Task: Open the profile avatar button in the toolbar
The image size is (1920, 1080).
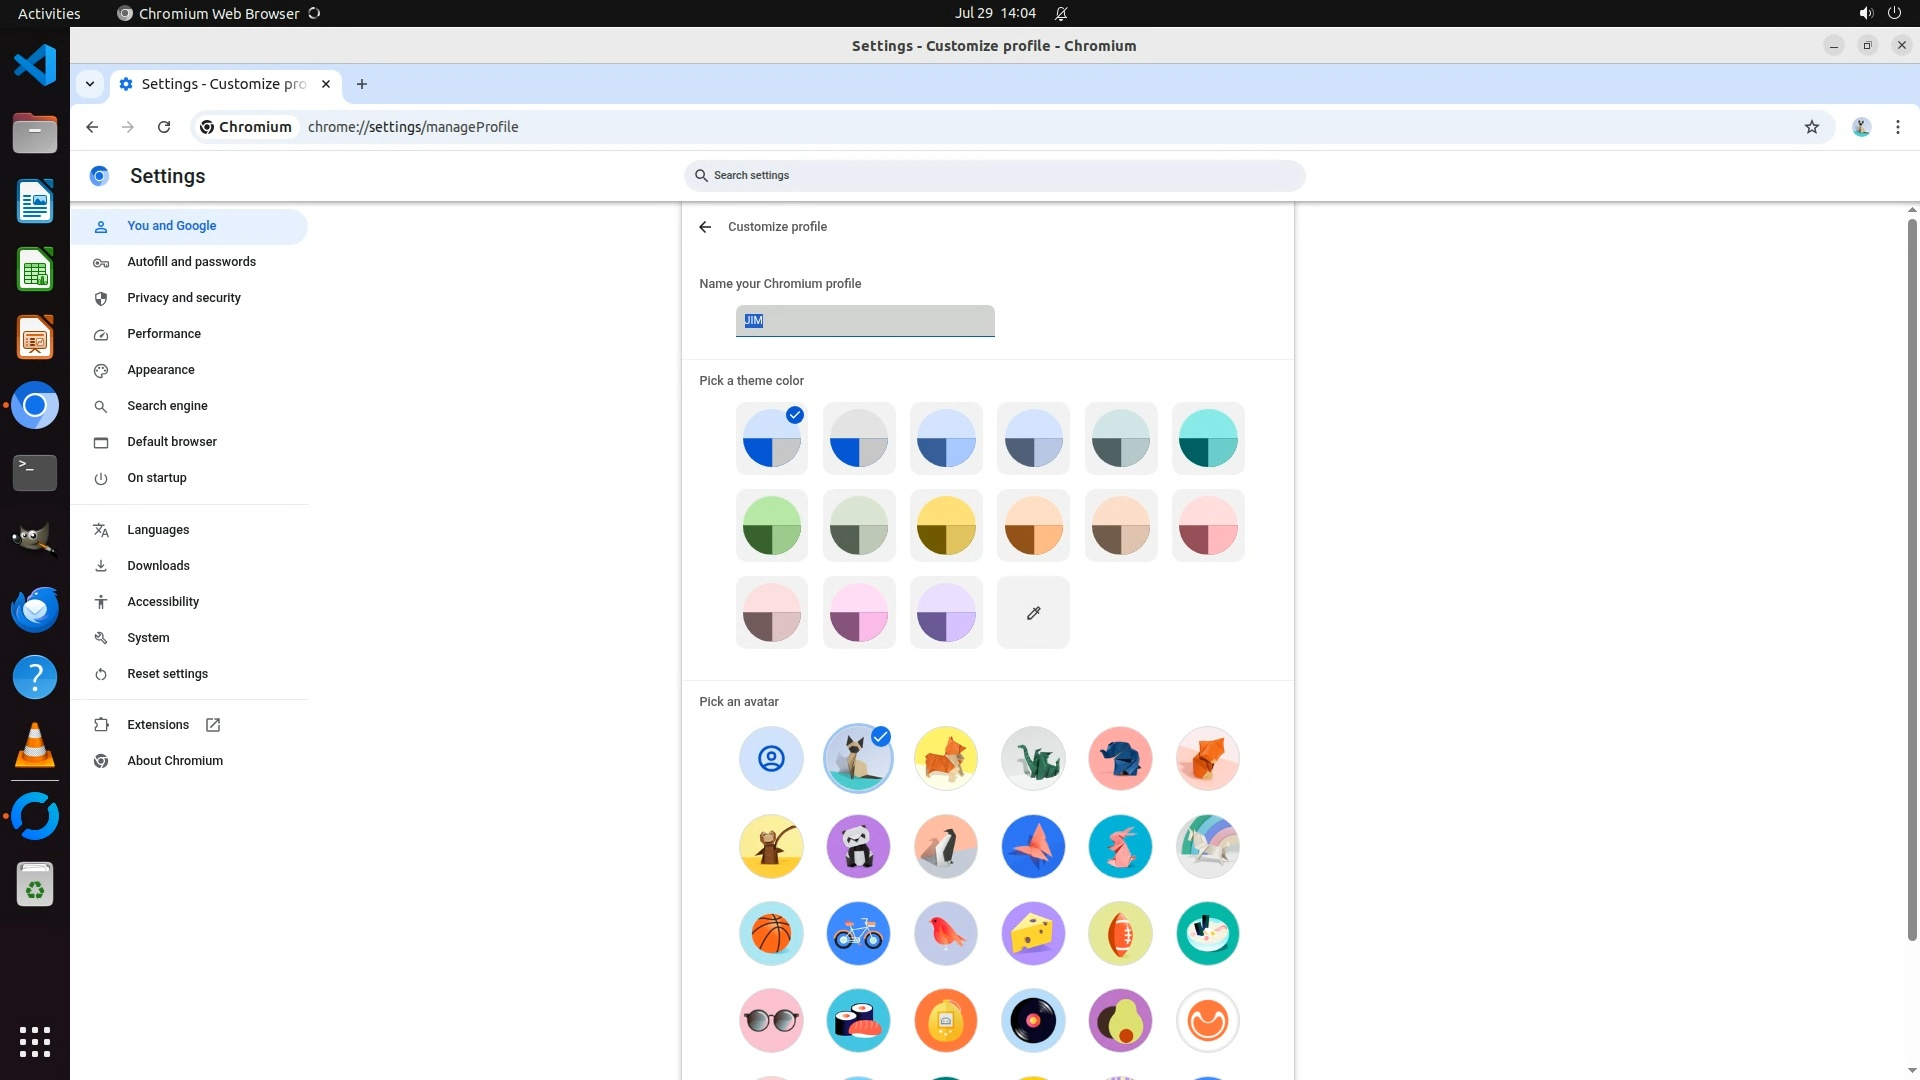Action: [1861, 127]
